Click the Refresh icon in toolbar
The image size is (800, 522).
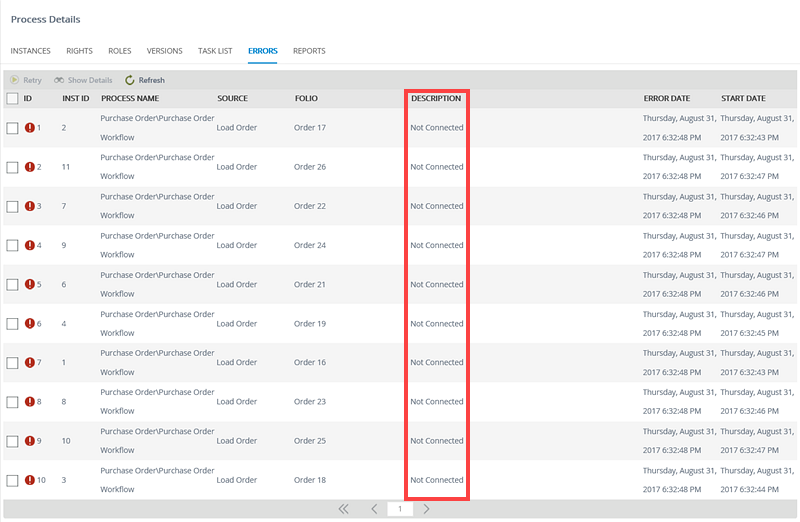(x=130, y=80)
